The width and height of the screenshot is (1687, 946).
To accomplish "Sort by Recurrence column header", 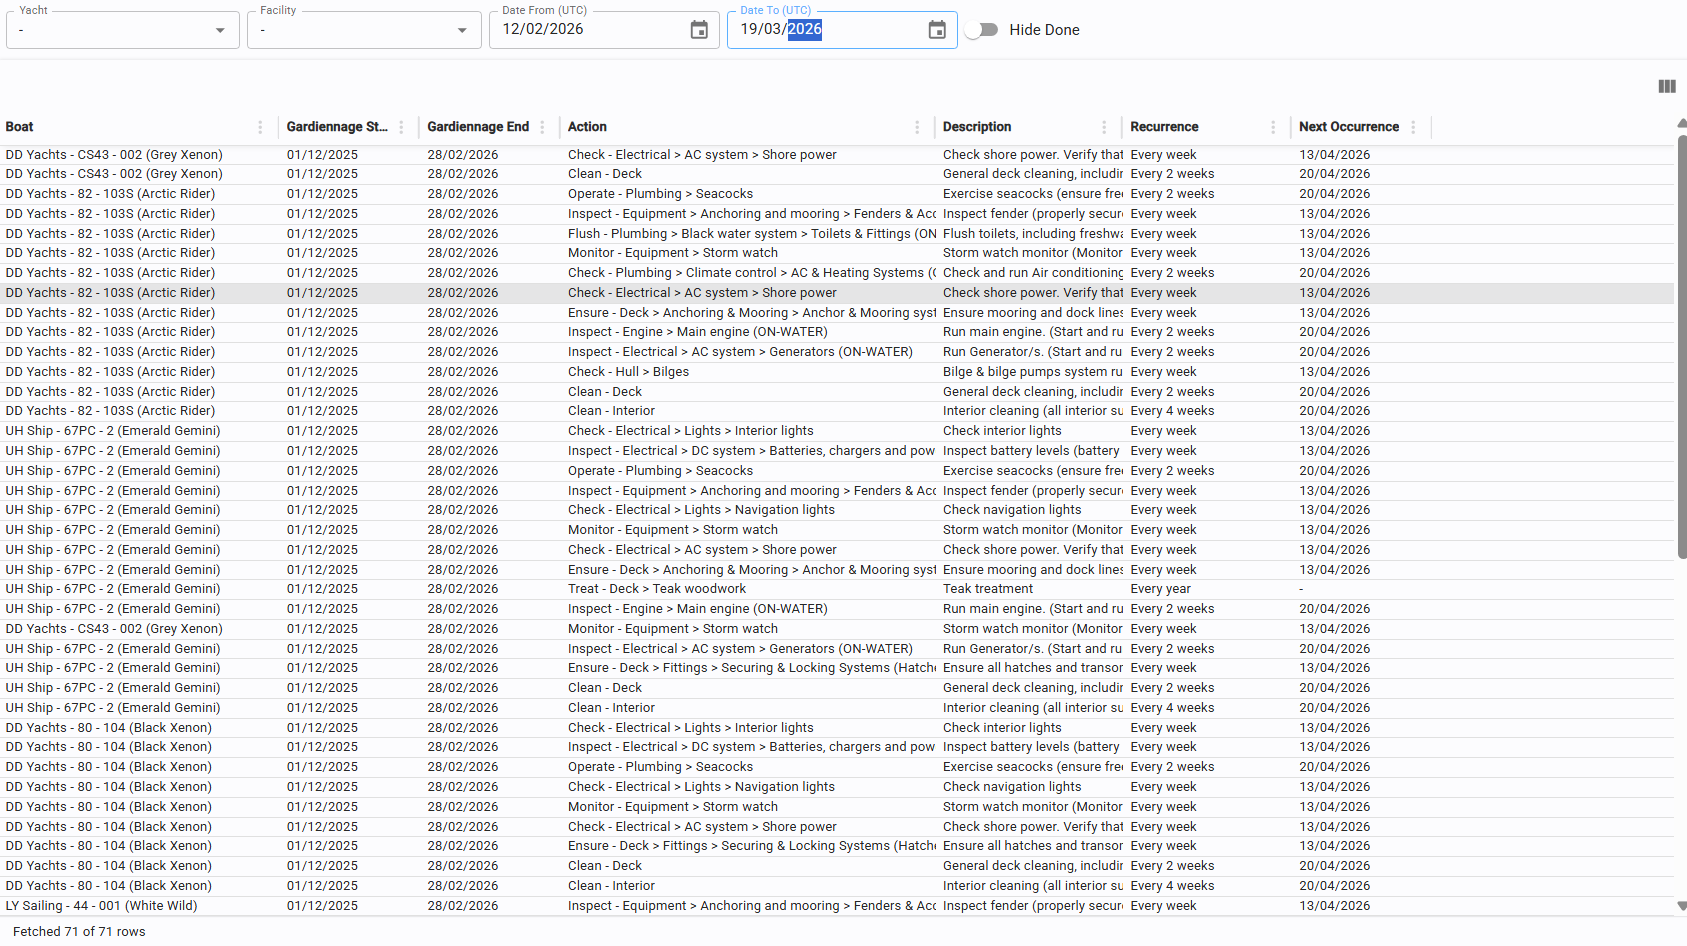I will [1164, 127].
